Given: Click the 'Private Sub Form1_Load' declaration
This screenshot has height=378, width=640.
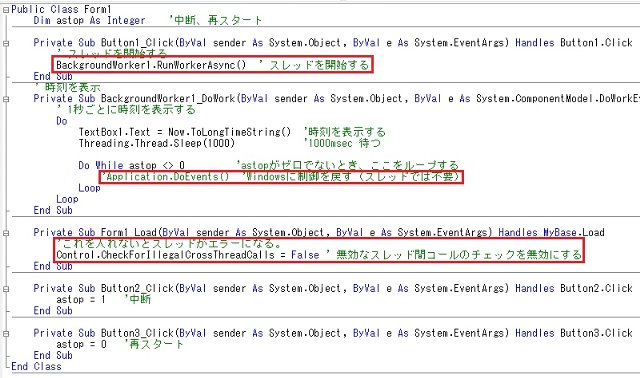Looking at the screenshot, I should pyautogui.click(x=95, y=232).
